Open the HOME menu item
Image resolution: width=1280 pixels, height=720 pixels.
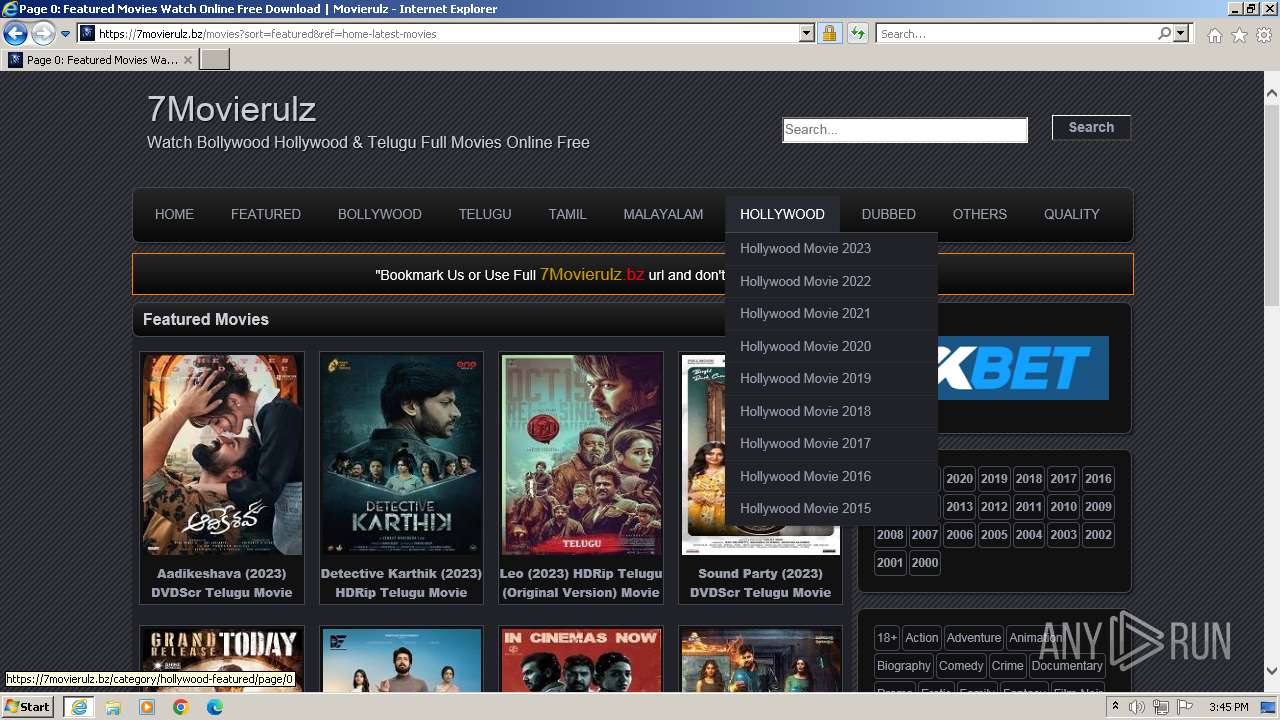pos(174,214)
